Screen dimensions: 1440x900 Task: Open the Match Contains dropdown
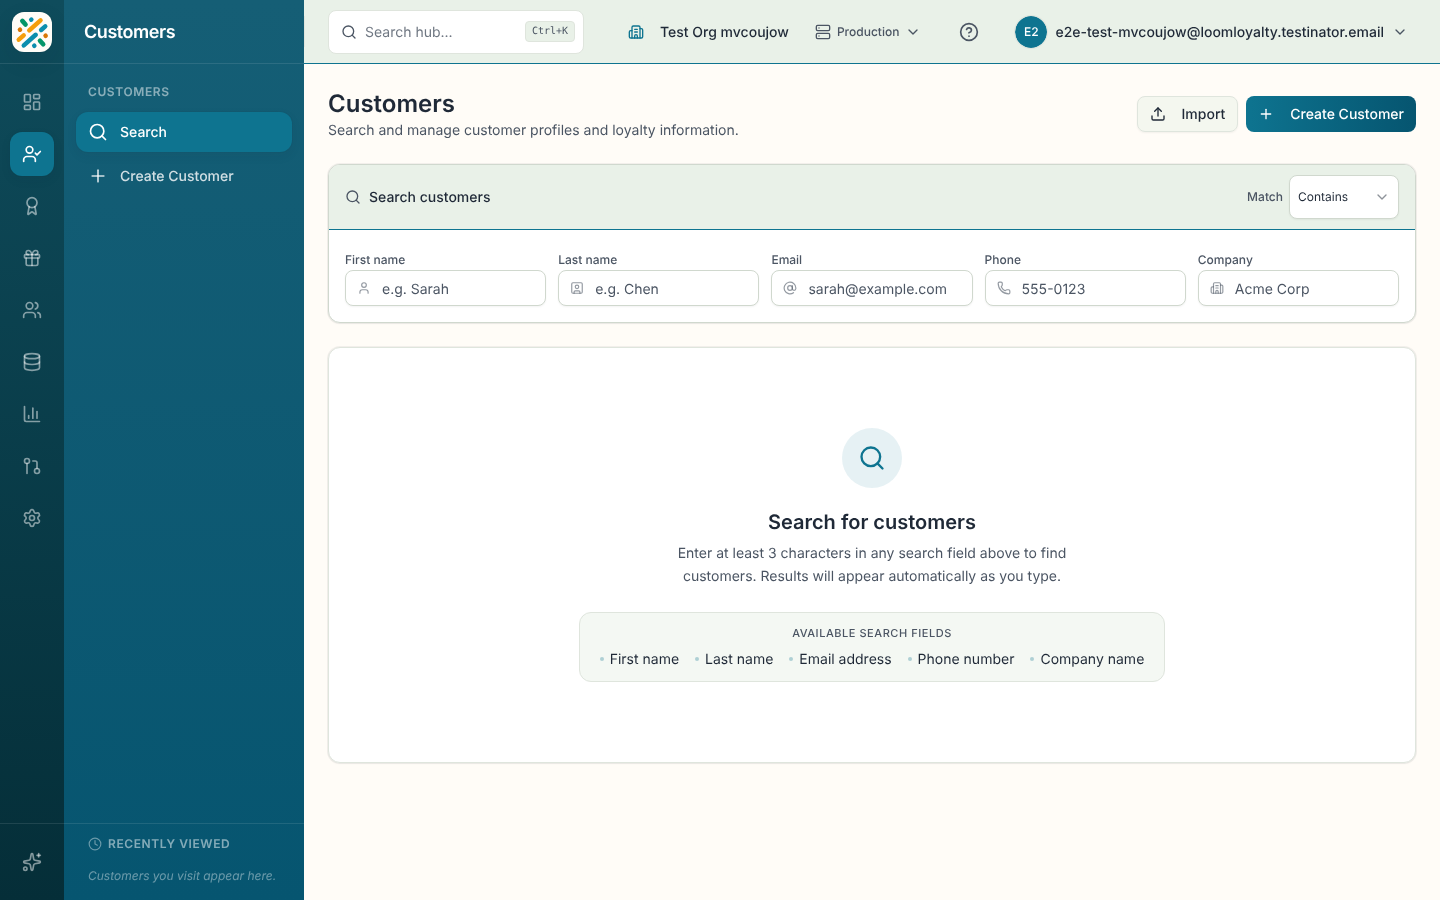1344,197
